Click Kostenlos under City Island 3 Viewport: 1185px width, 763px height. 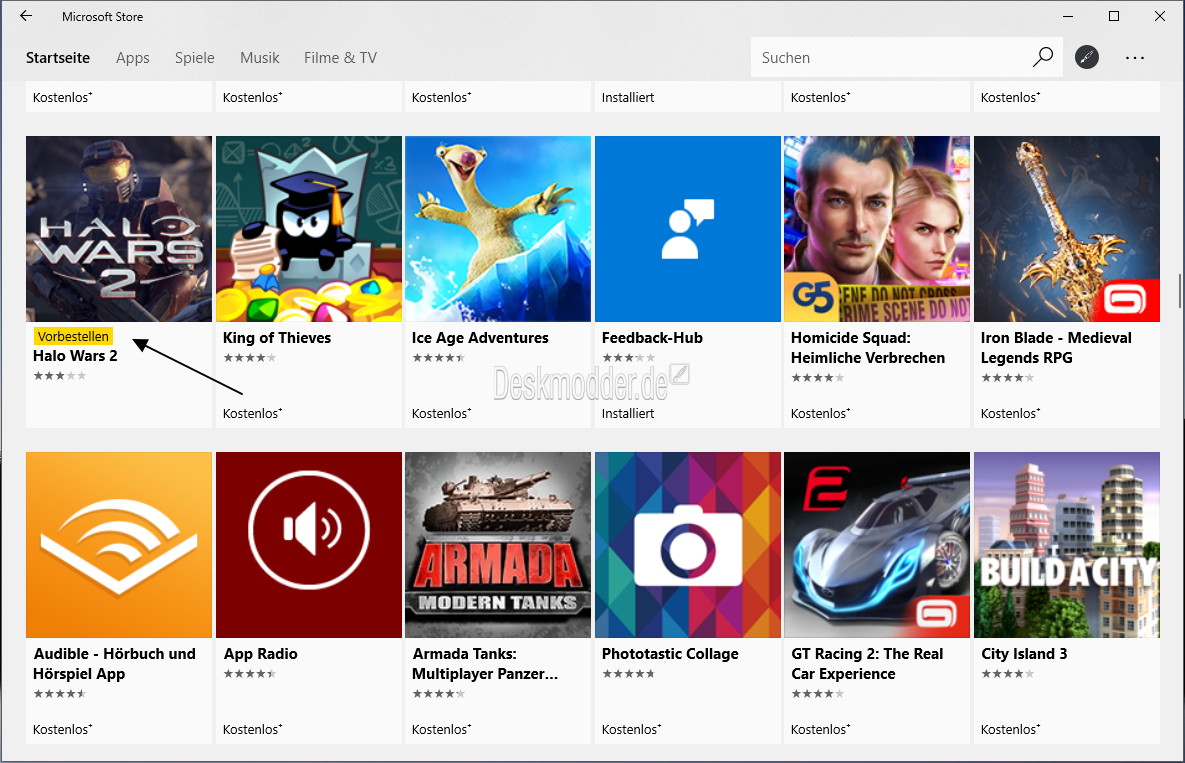[1010, 729]
